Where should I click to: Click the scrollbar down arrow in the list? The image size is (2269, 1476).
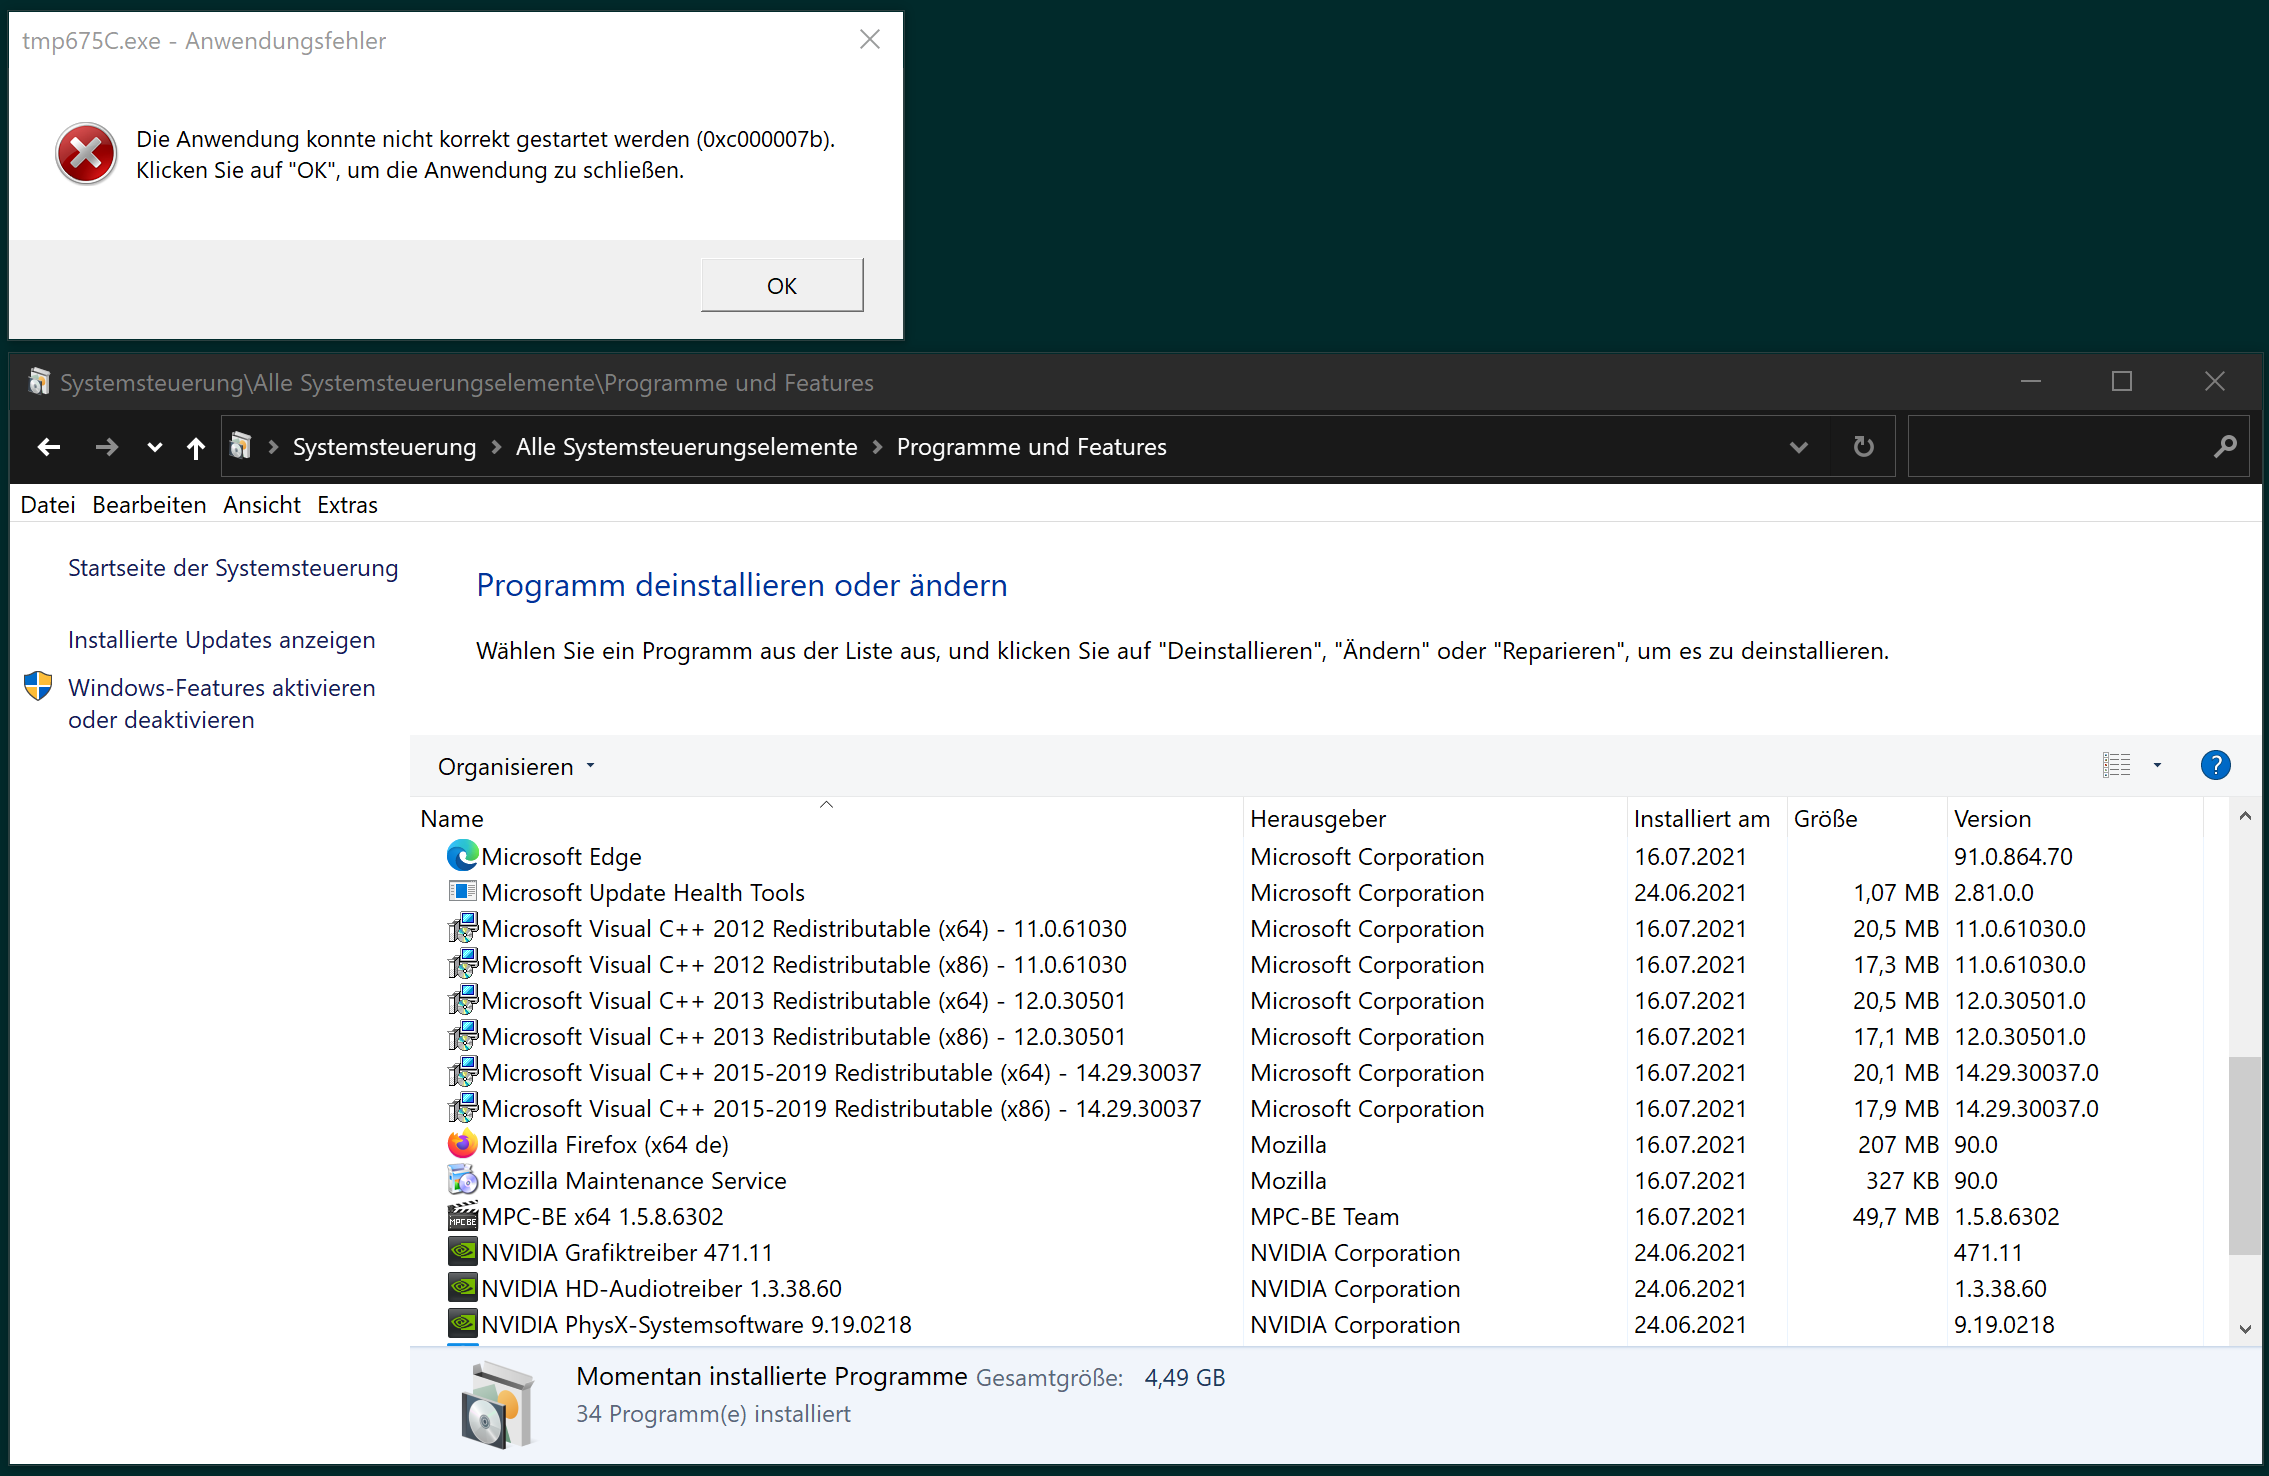2245,1329
